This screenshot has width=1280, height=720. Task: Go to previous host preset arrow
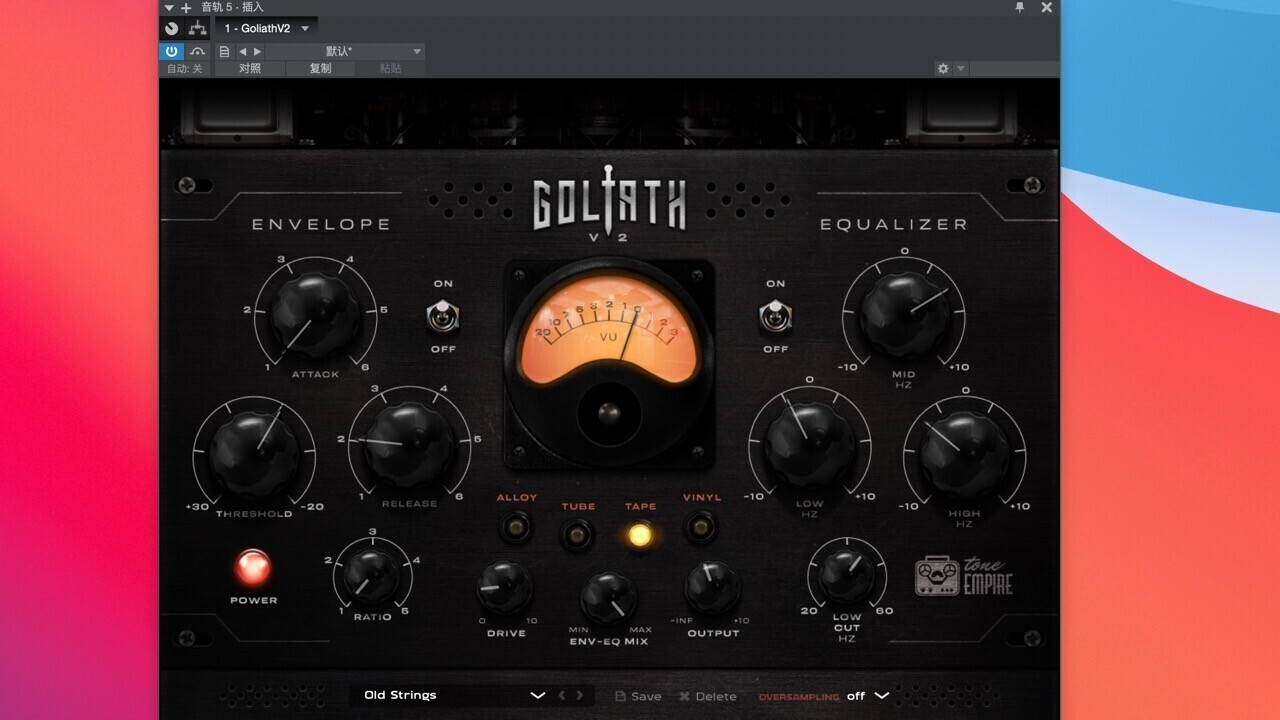click(x=243, y=51)
